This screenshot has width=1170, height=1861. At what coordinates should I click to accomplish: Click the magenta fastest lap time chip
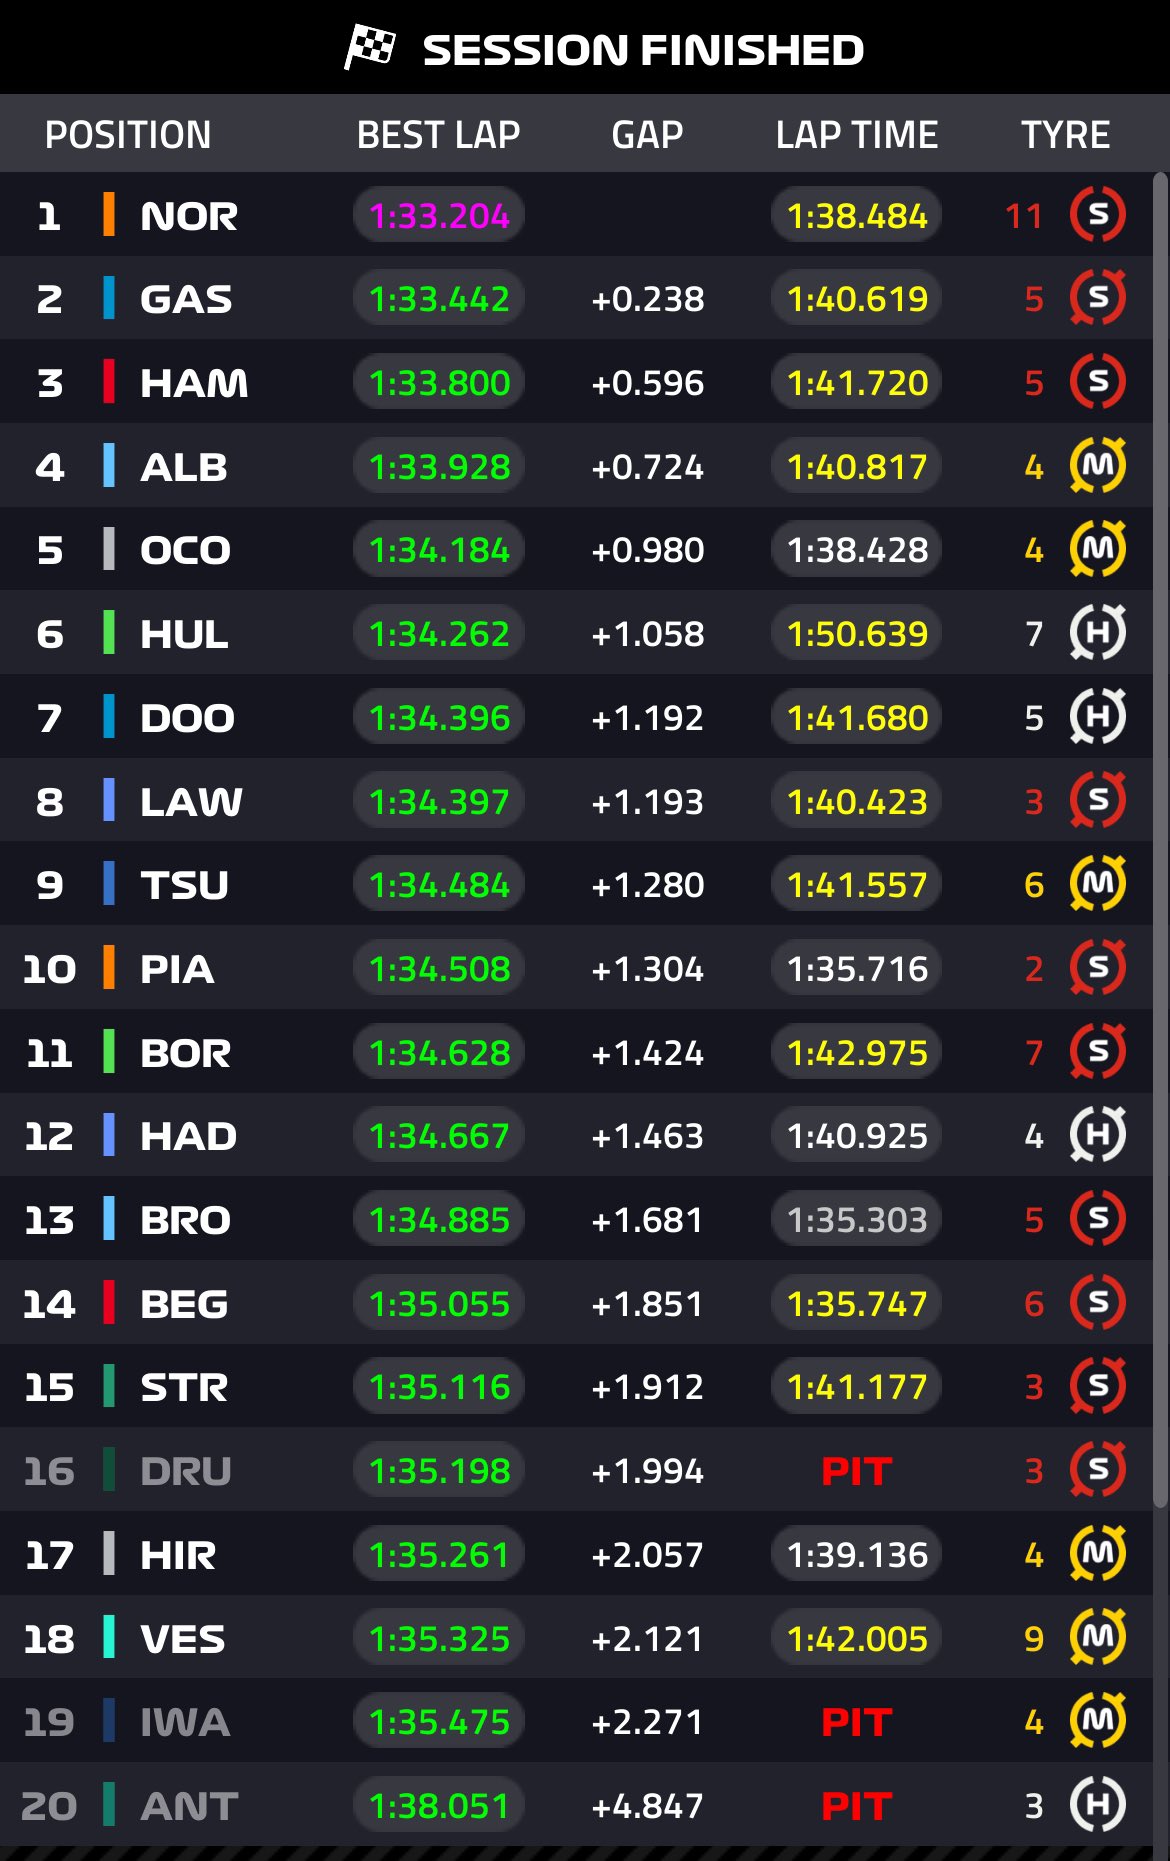[x=437, y=214]
